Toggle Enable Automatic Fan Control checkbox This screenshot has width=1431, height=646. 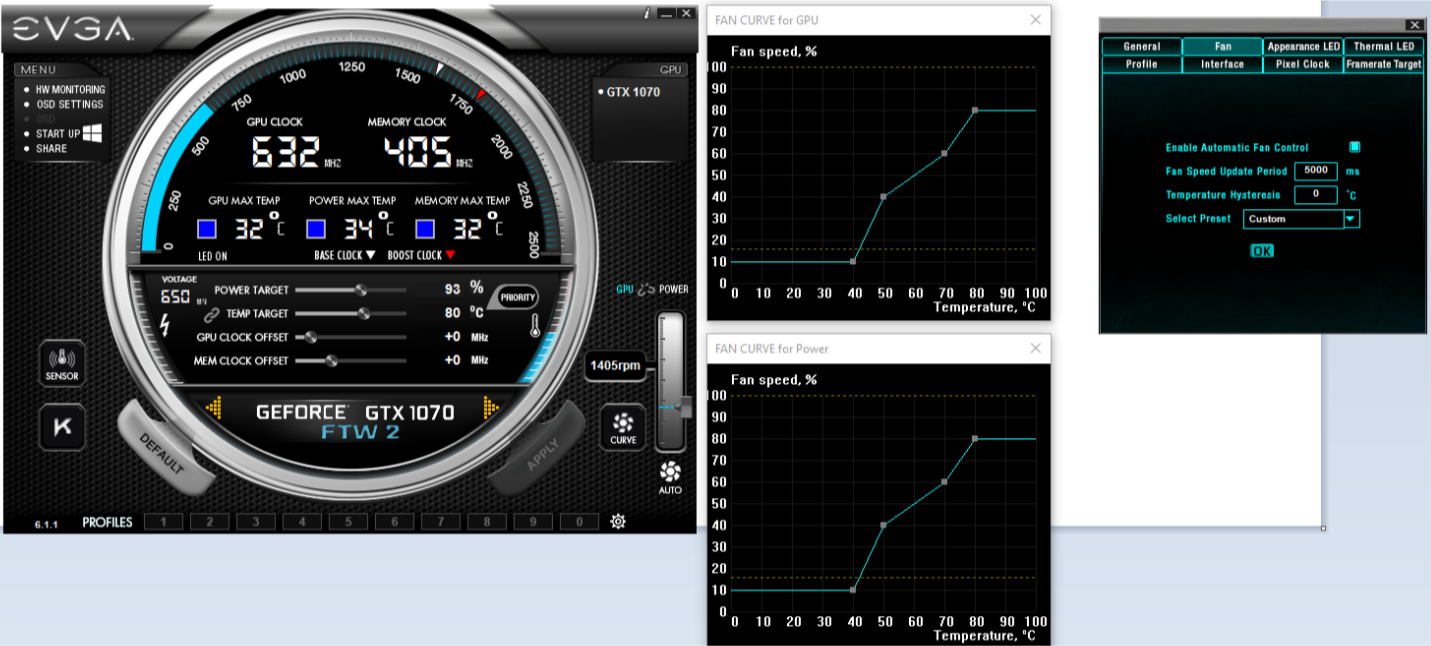[1355, 147]
